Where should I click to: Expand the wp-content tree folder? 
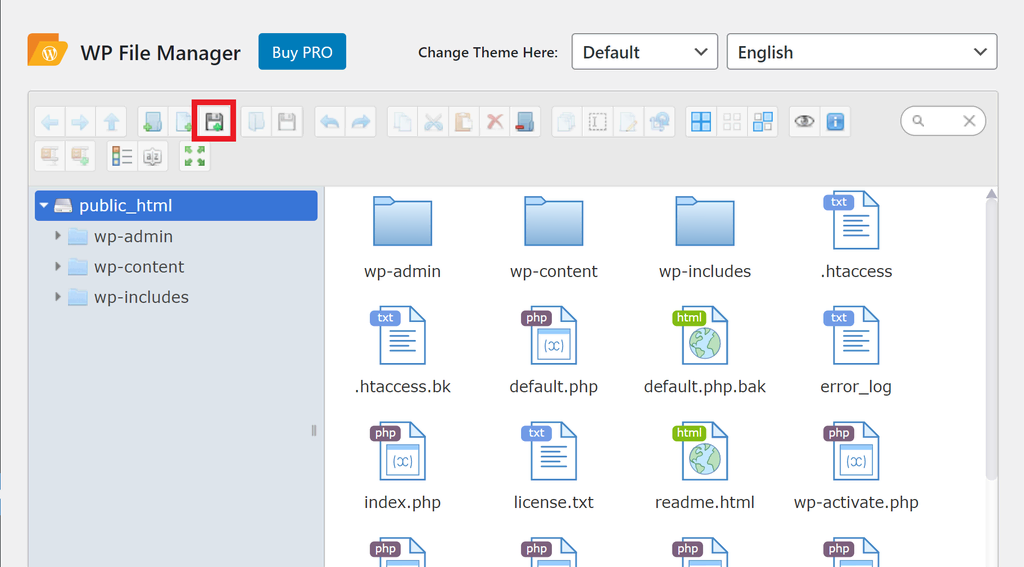58,267
